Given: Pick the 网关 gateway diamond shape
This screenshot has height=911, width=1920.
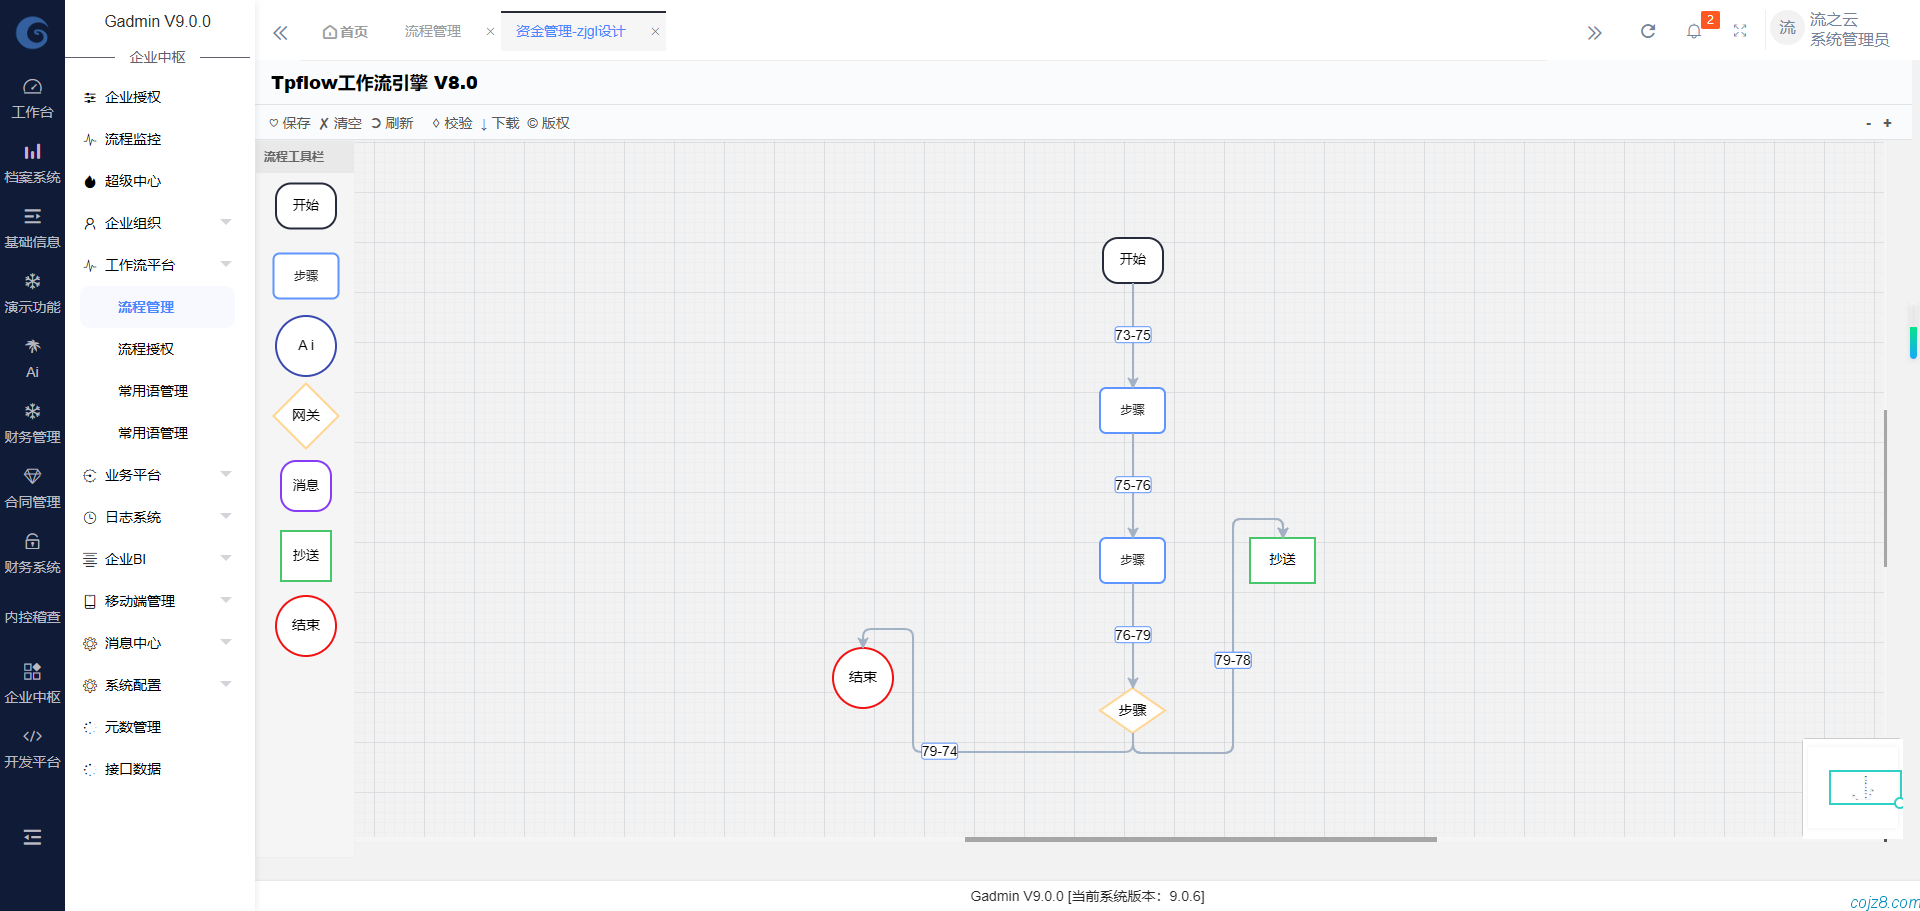Looking at the screenshot, I should (x=306, y=415).
